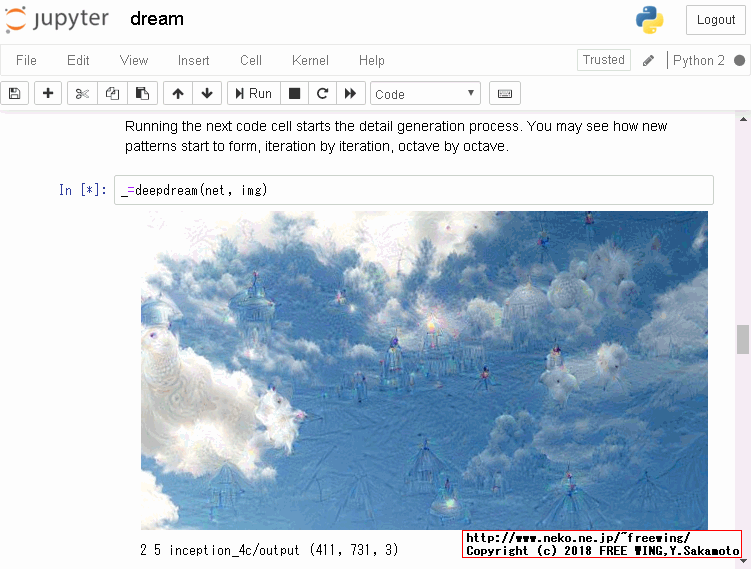Restart kernel and rerun all with fast-forward icon
This screenshot has width=751, height=569.
coord(350,94)
